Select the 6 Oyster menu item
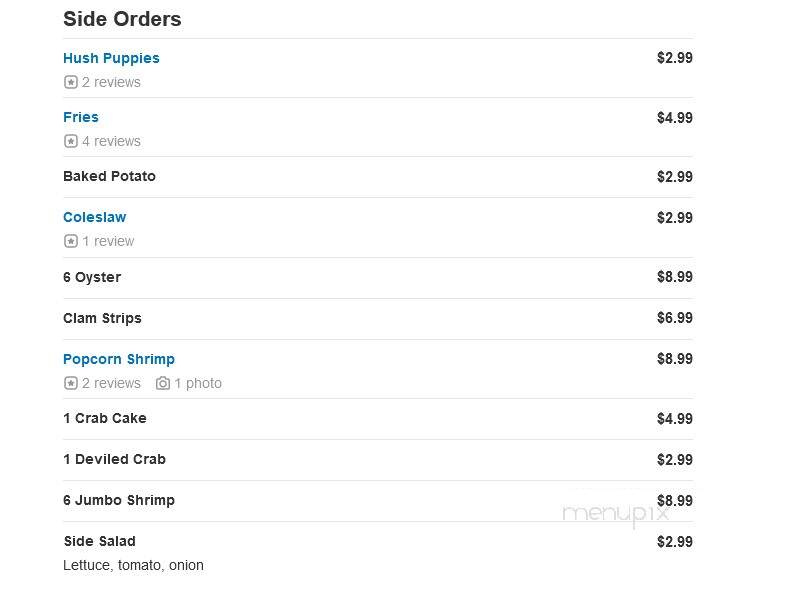 pos(92,277)
